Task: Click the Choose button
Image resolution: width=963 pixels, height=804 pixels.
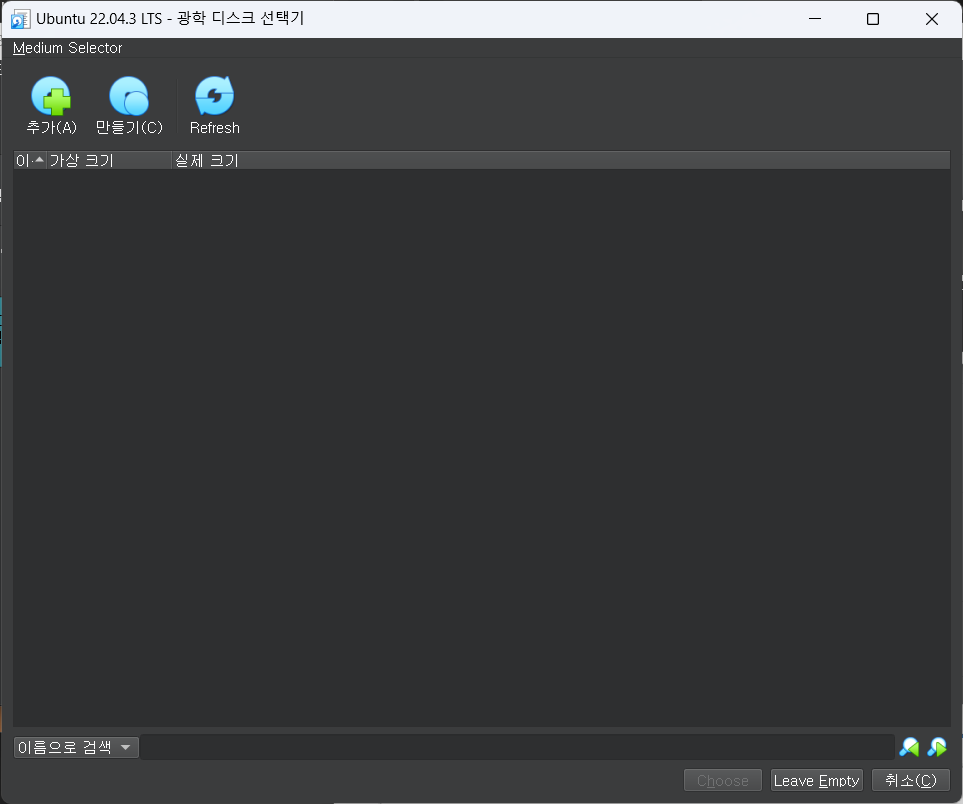Action: (x=723, y=781)
